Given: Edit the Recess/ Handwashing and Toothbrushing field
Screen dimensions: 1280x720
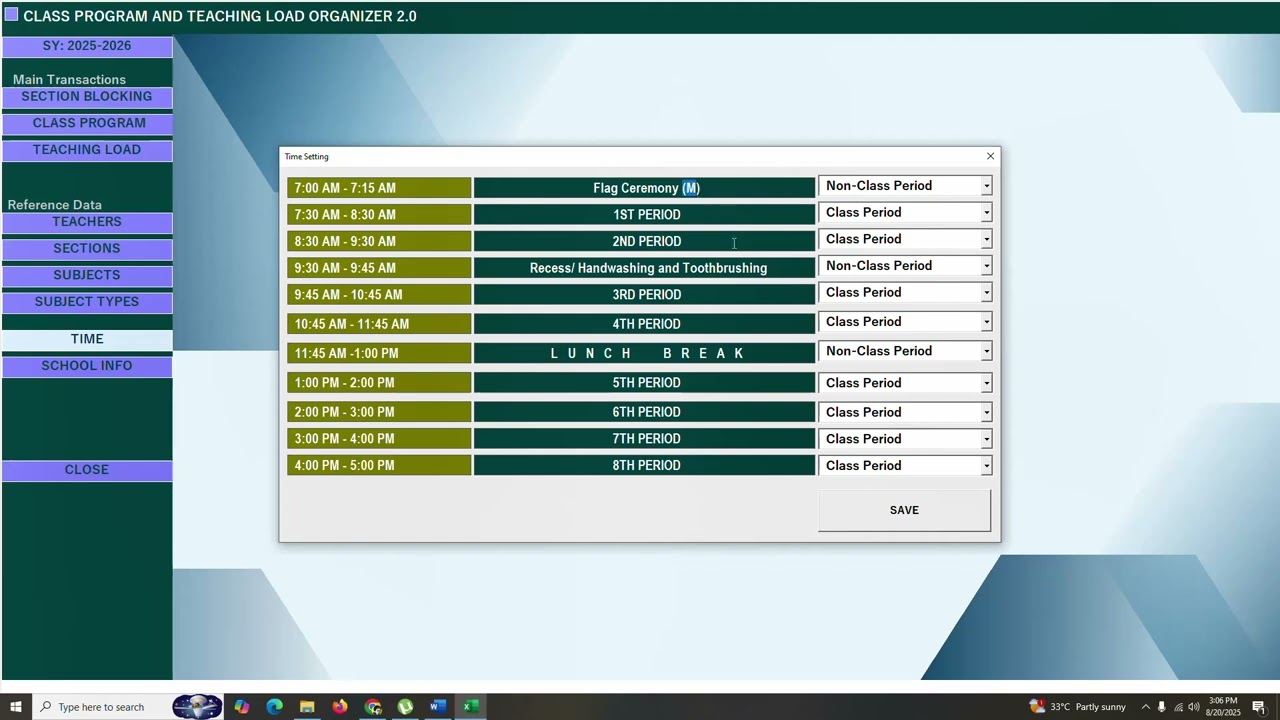Looking at the screenshot, I should tap(644, 268).
